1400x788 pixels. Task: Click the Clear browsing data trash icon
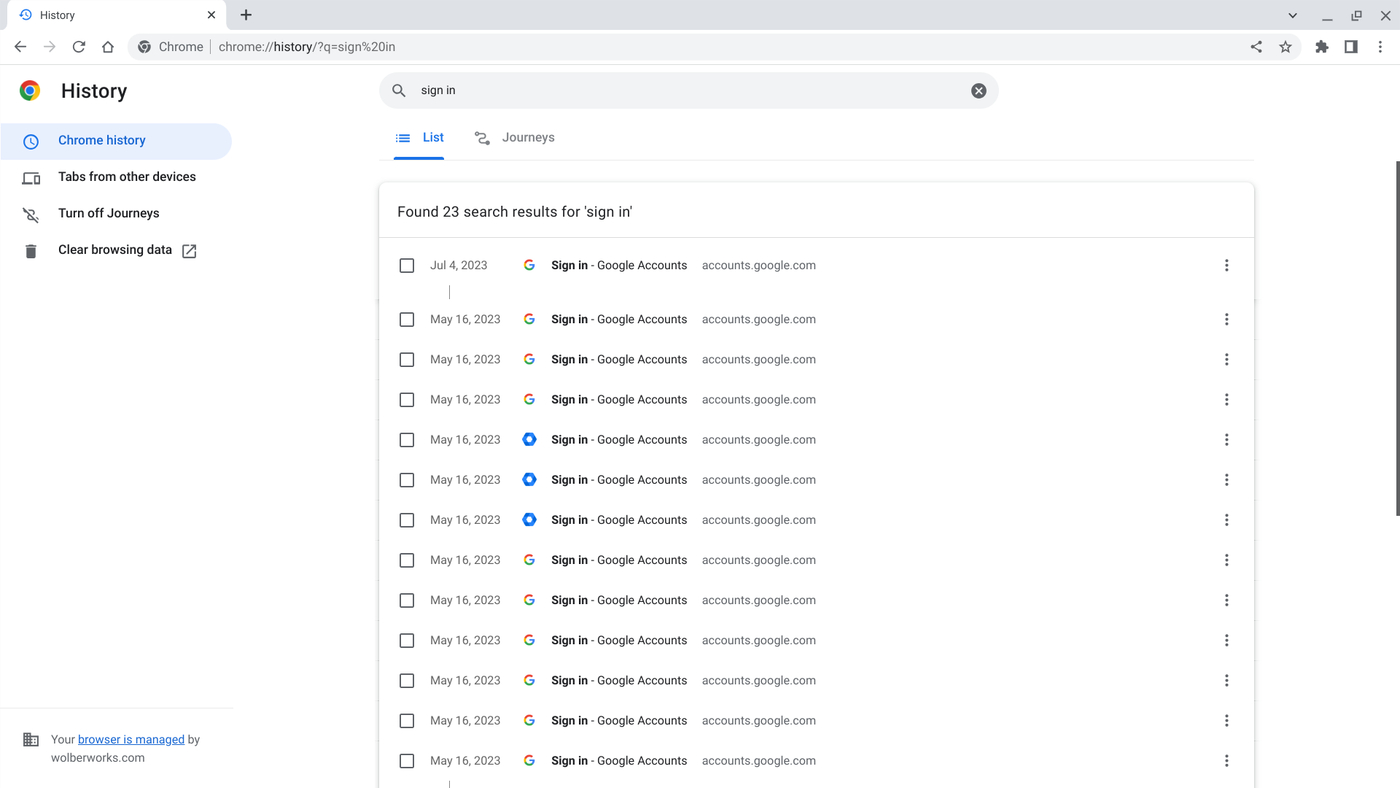30,250
